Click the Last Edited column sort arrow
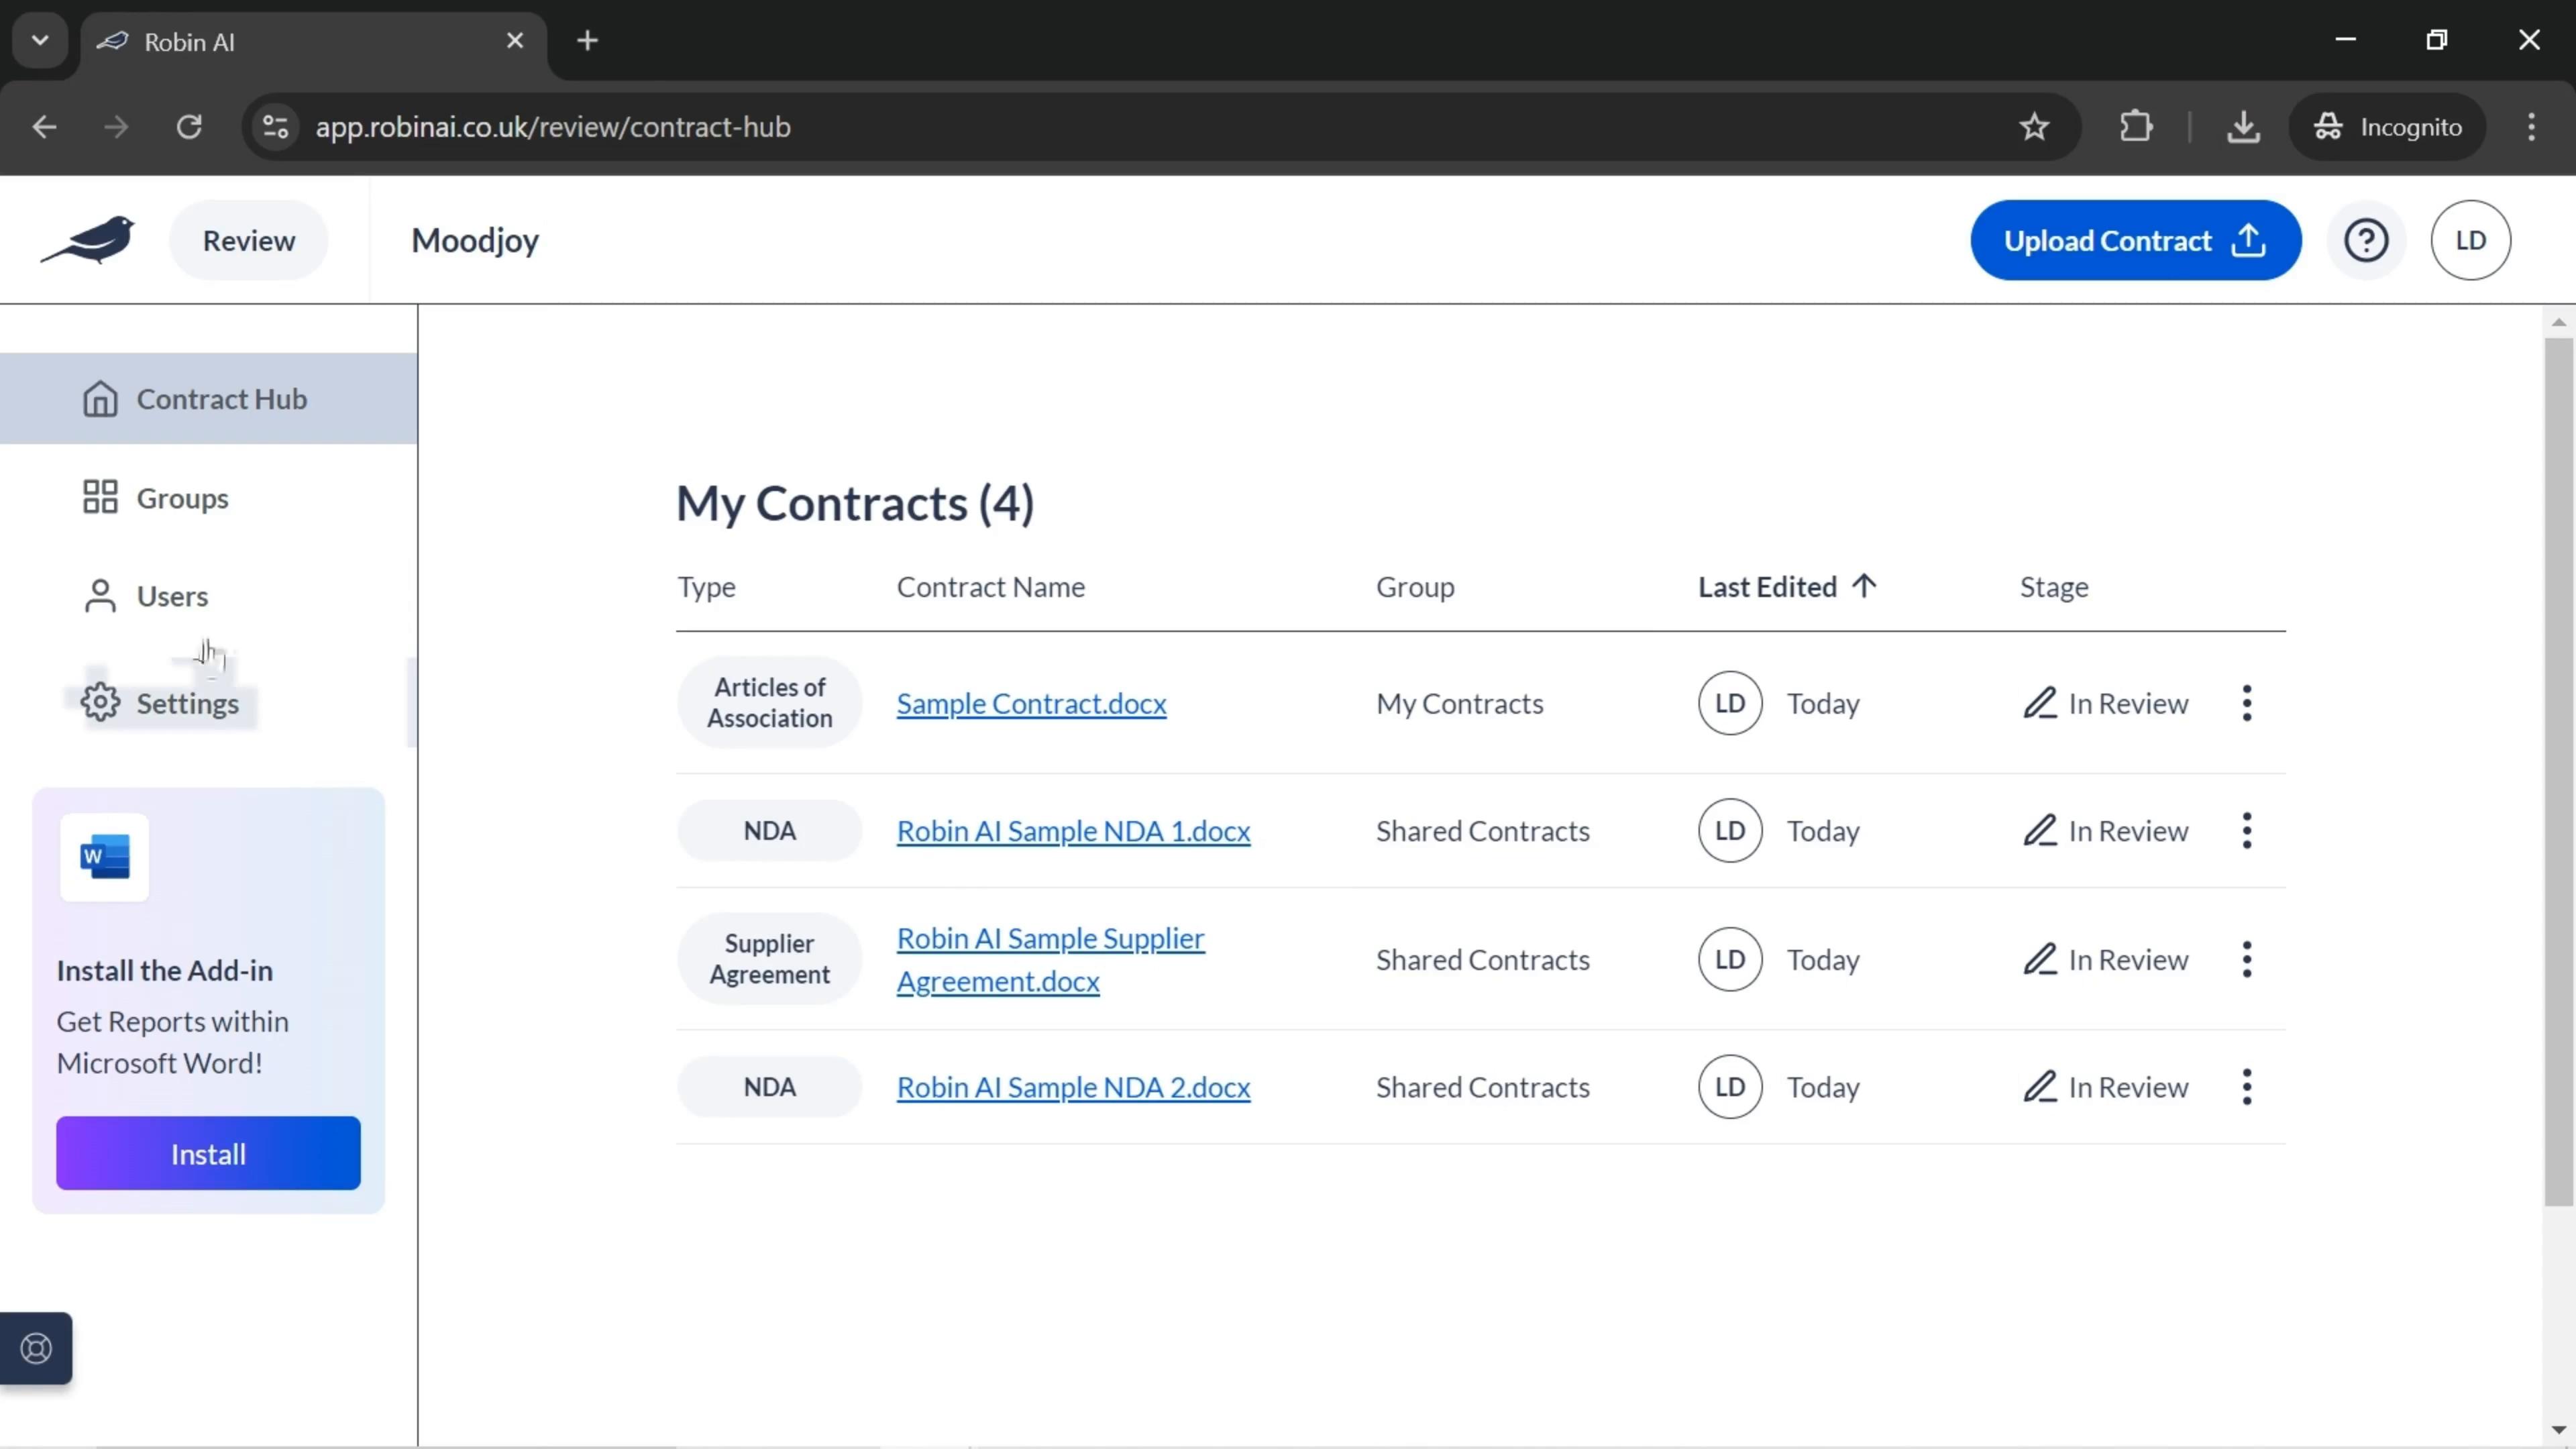This screenshot has height=1449, width=2576. click(x=1865, y=586)
